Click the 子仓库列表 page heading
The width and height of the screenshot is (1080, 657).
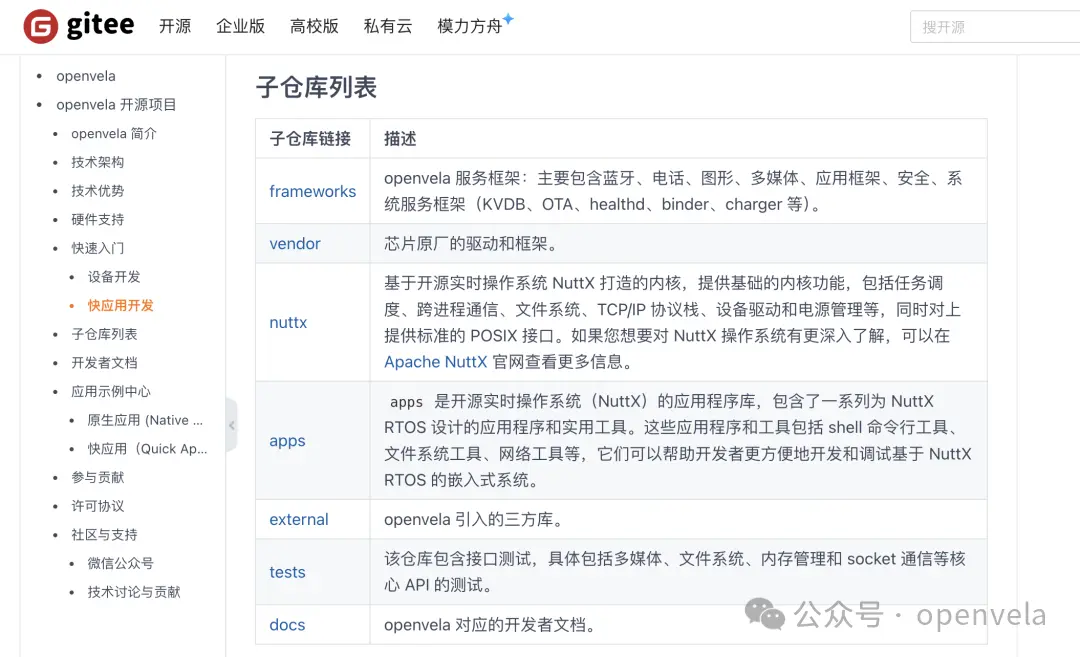316,87
